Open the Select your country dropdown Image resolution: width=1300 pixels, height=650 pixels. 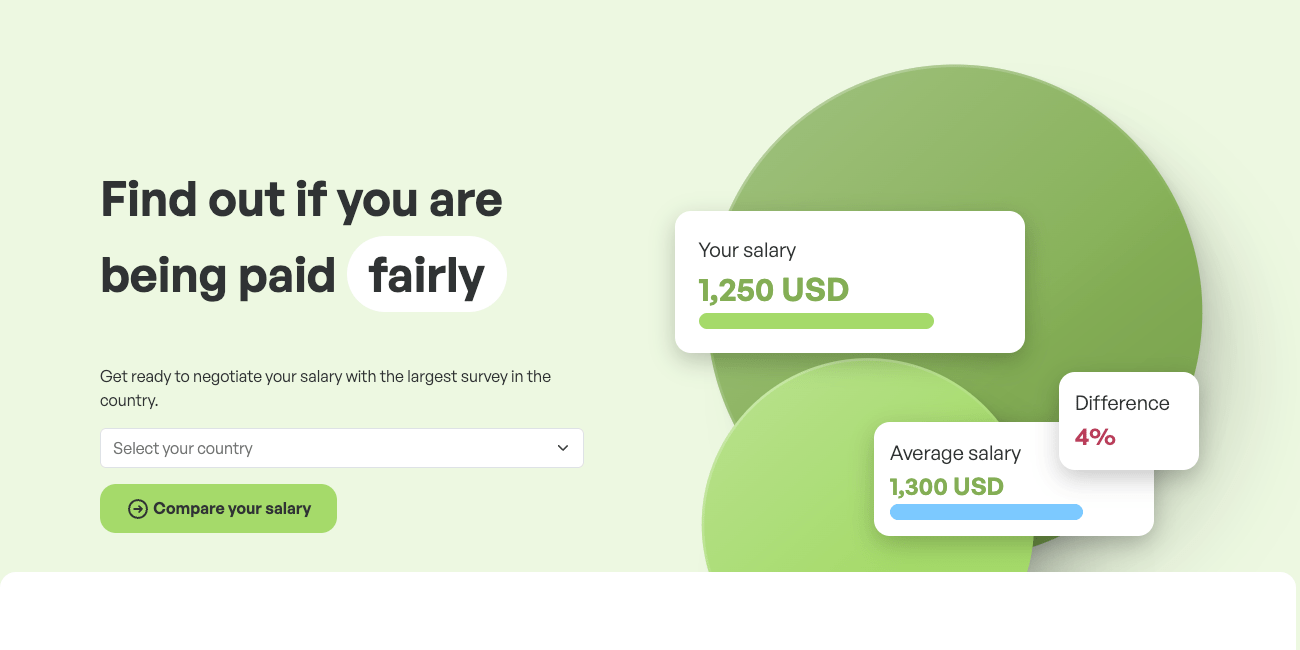point(341,448)
